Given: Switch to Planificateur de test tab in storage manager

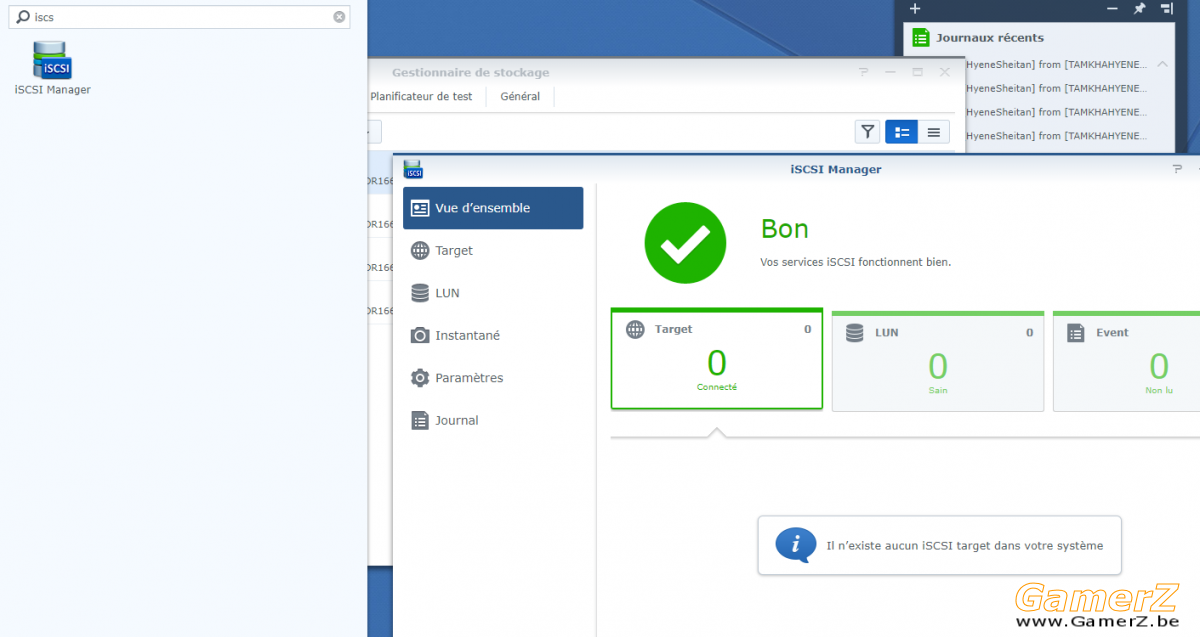Looking at the screenshot, I should point(421,97).
